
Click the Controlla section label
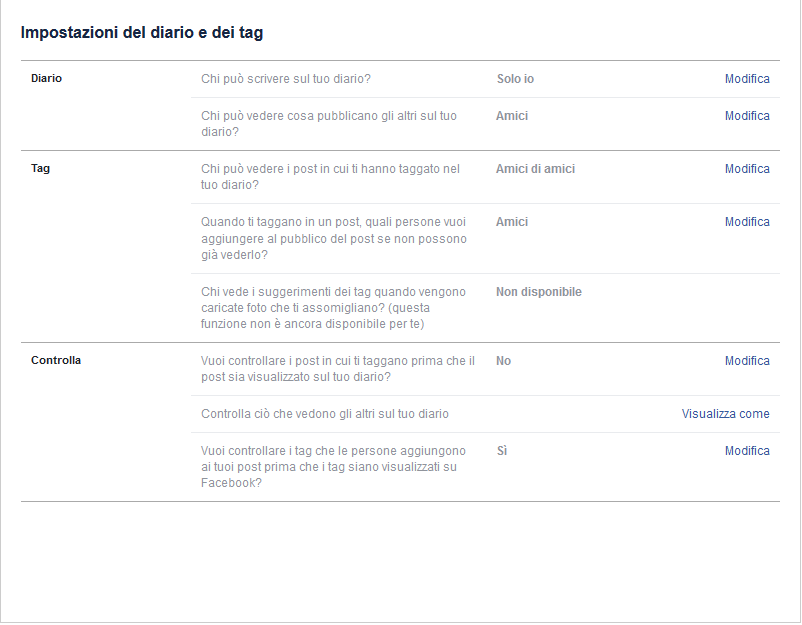[x=56, y=360]
